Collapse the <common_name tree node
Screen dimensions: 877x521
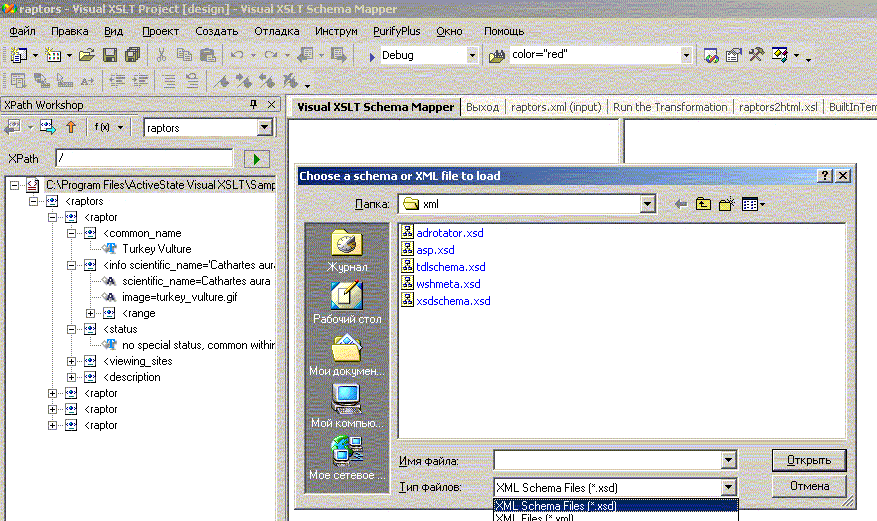click(x=71, y=233)
